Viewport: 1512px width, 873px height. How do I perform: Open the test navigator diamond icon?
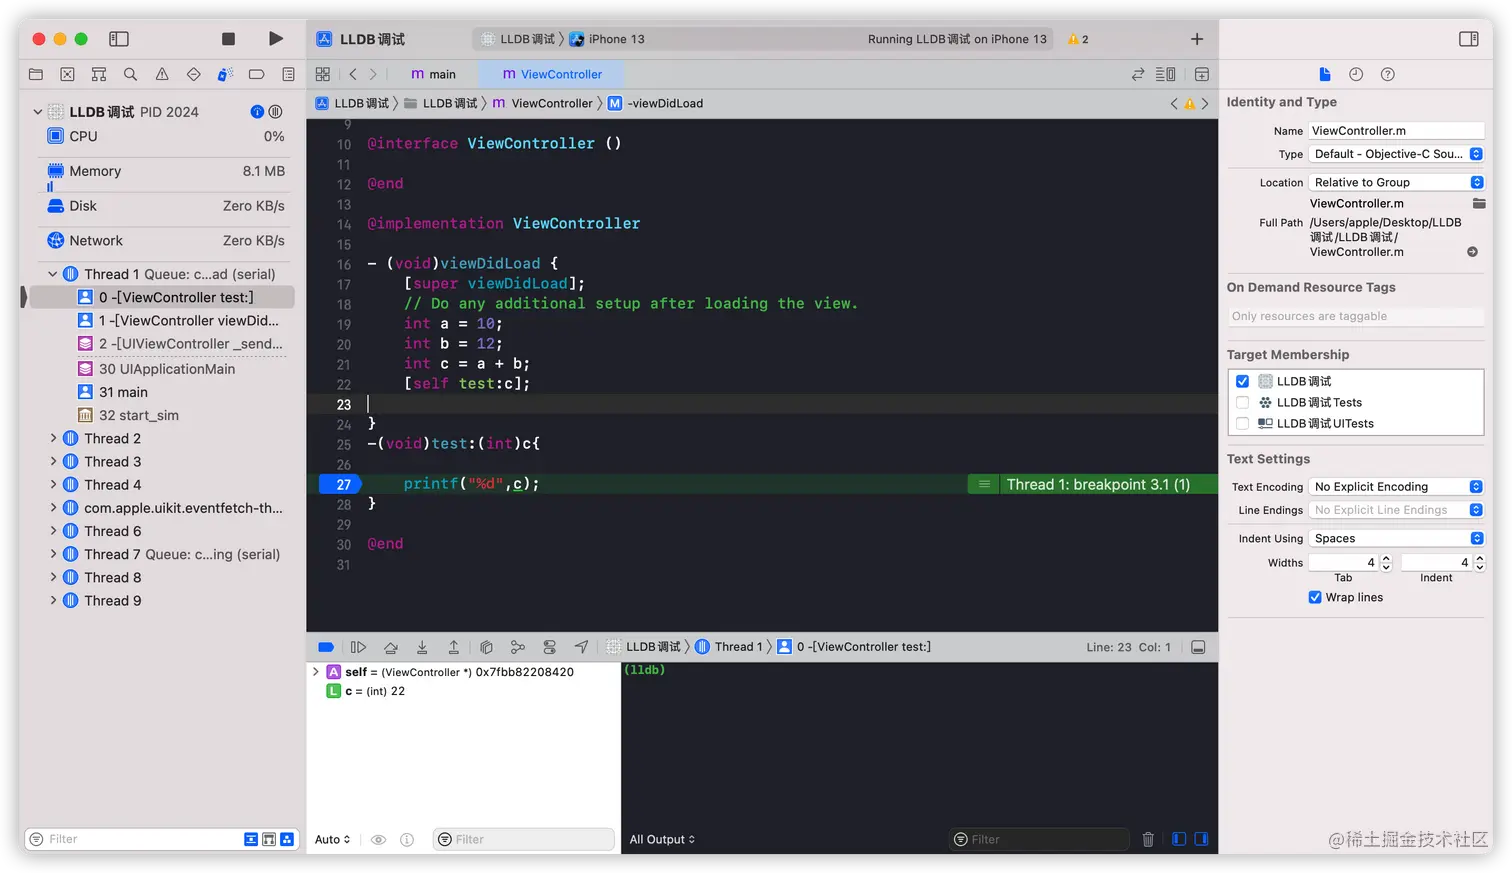(194, 74)
